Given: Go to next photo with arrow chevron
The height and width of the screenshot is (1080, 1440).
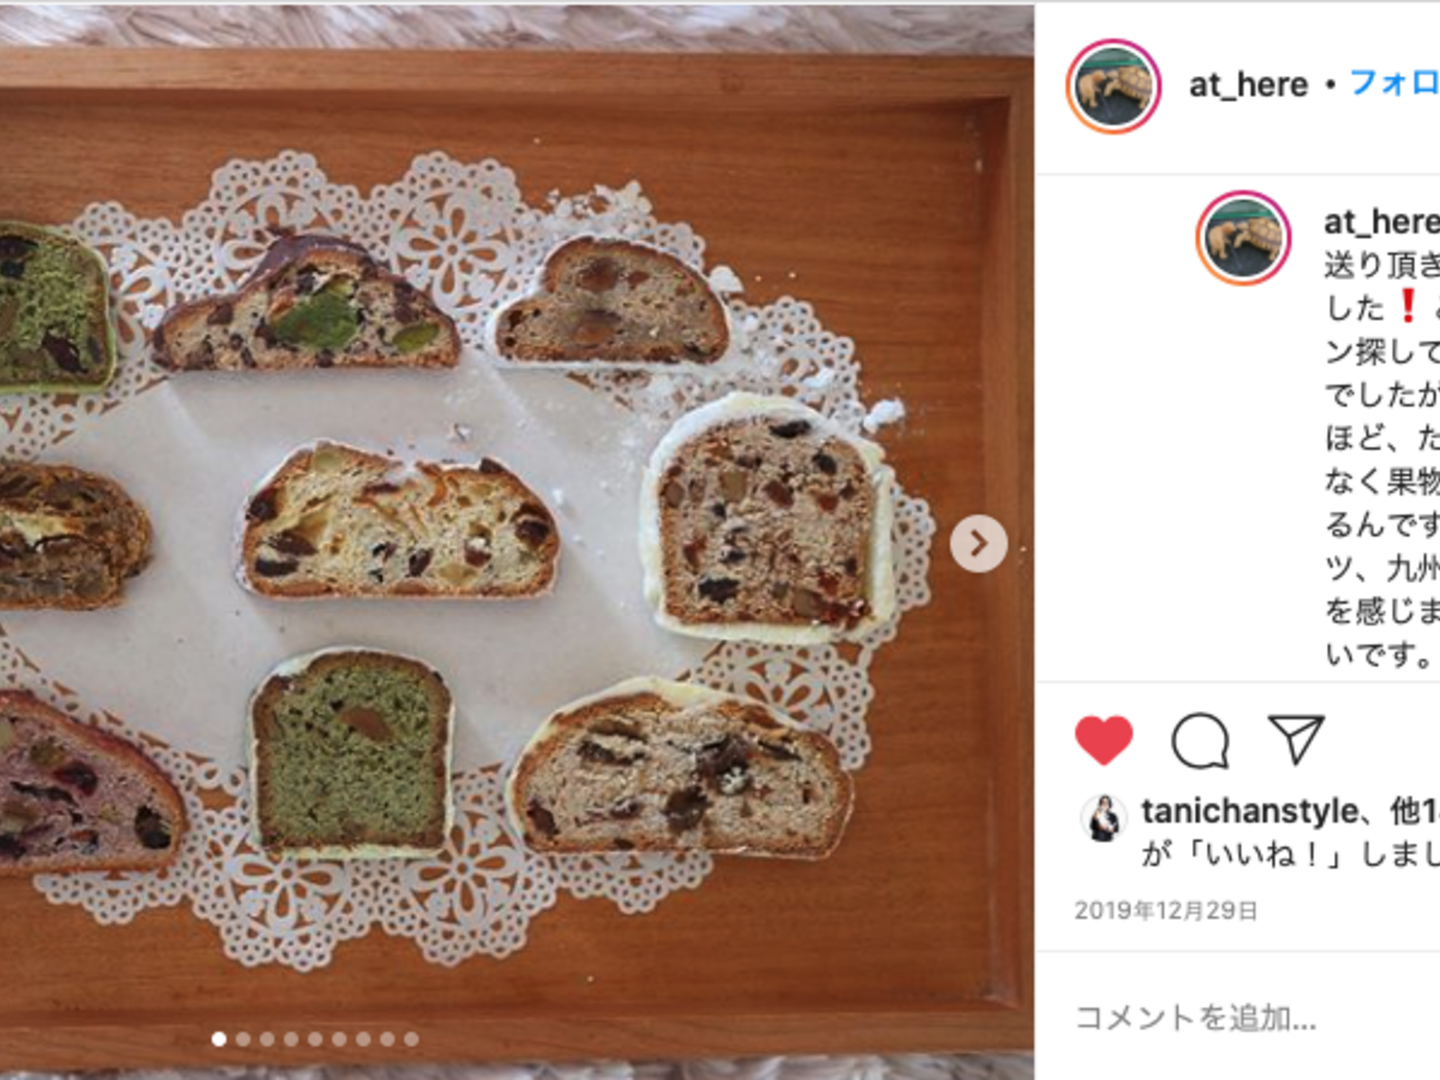Looking at the screenshot, I should click(978, 543).
